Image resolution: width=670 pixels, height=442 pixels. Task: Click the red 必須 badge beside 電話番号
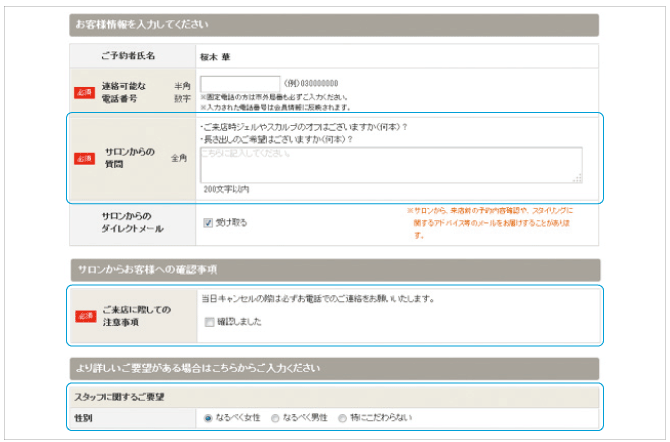[x=84, y=92]
